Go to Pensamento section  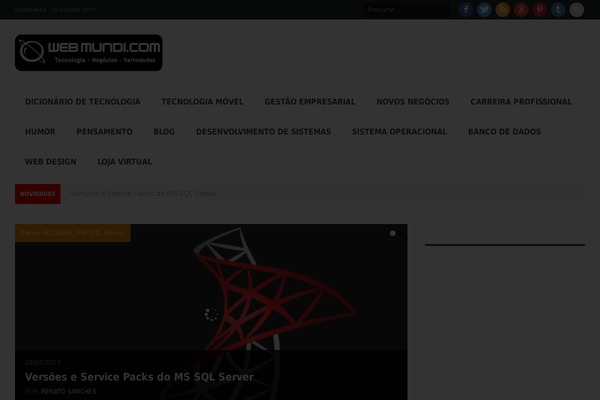point(104,132)
